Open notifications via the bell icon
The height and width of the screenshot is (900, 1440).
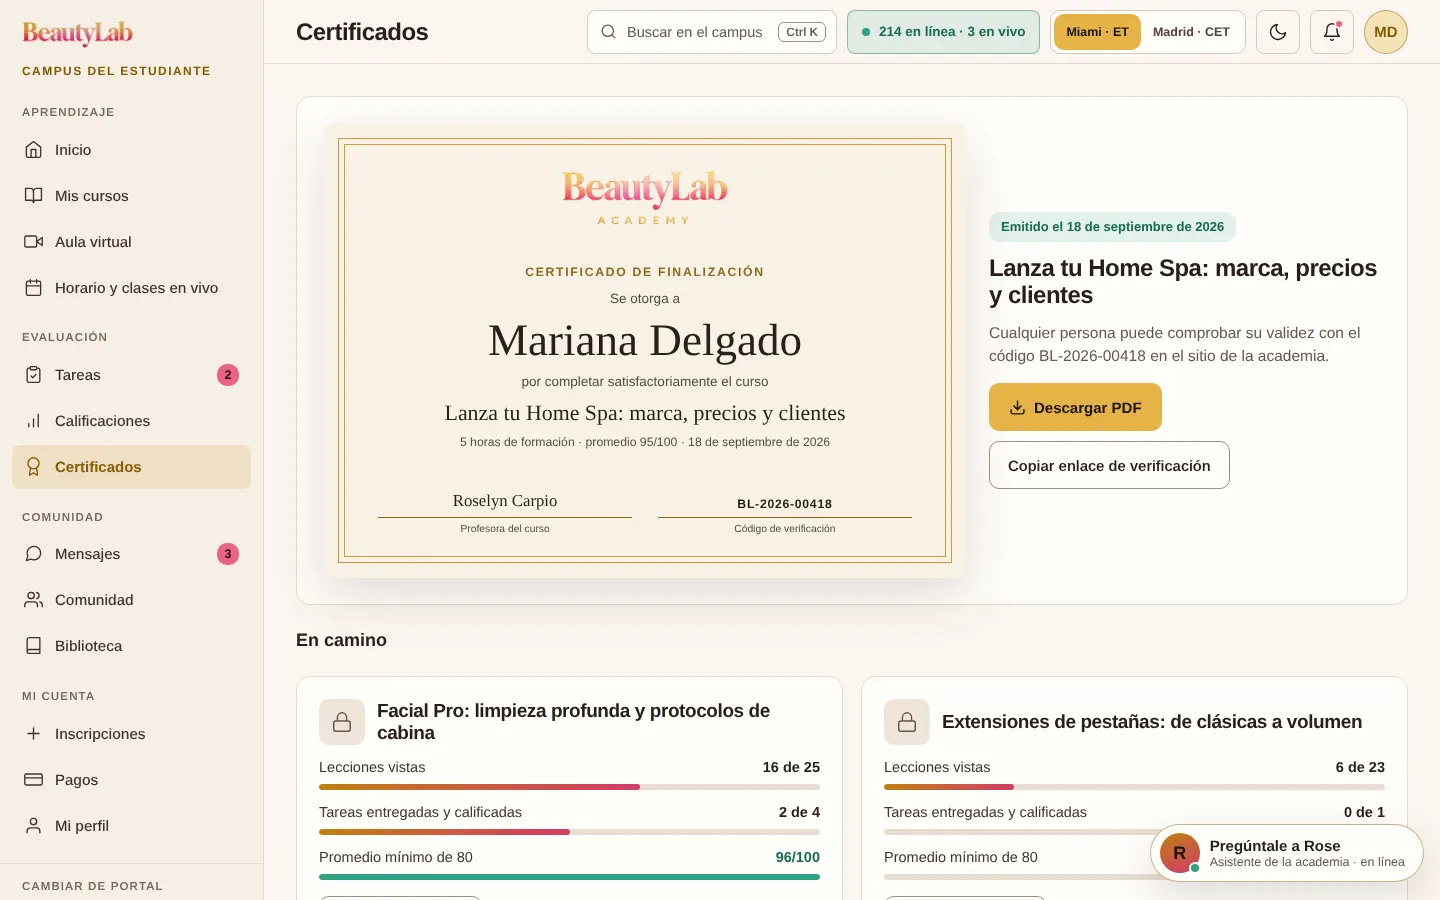point(1332,32)
